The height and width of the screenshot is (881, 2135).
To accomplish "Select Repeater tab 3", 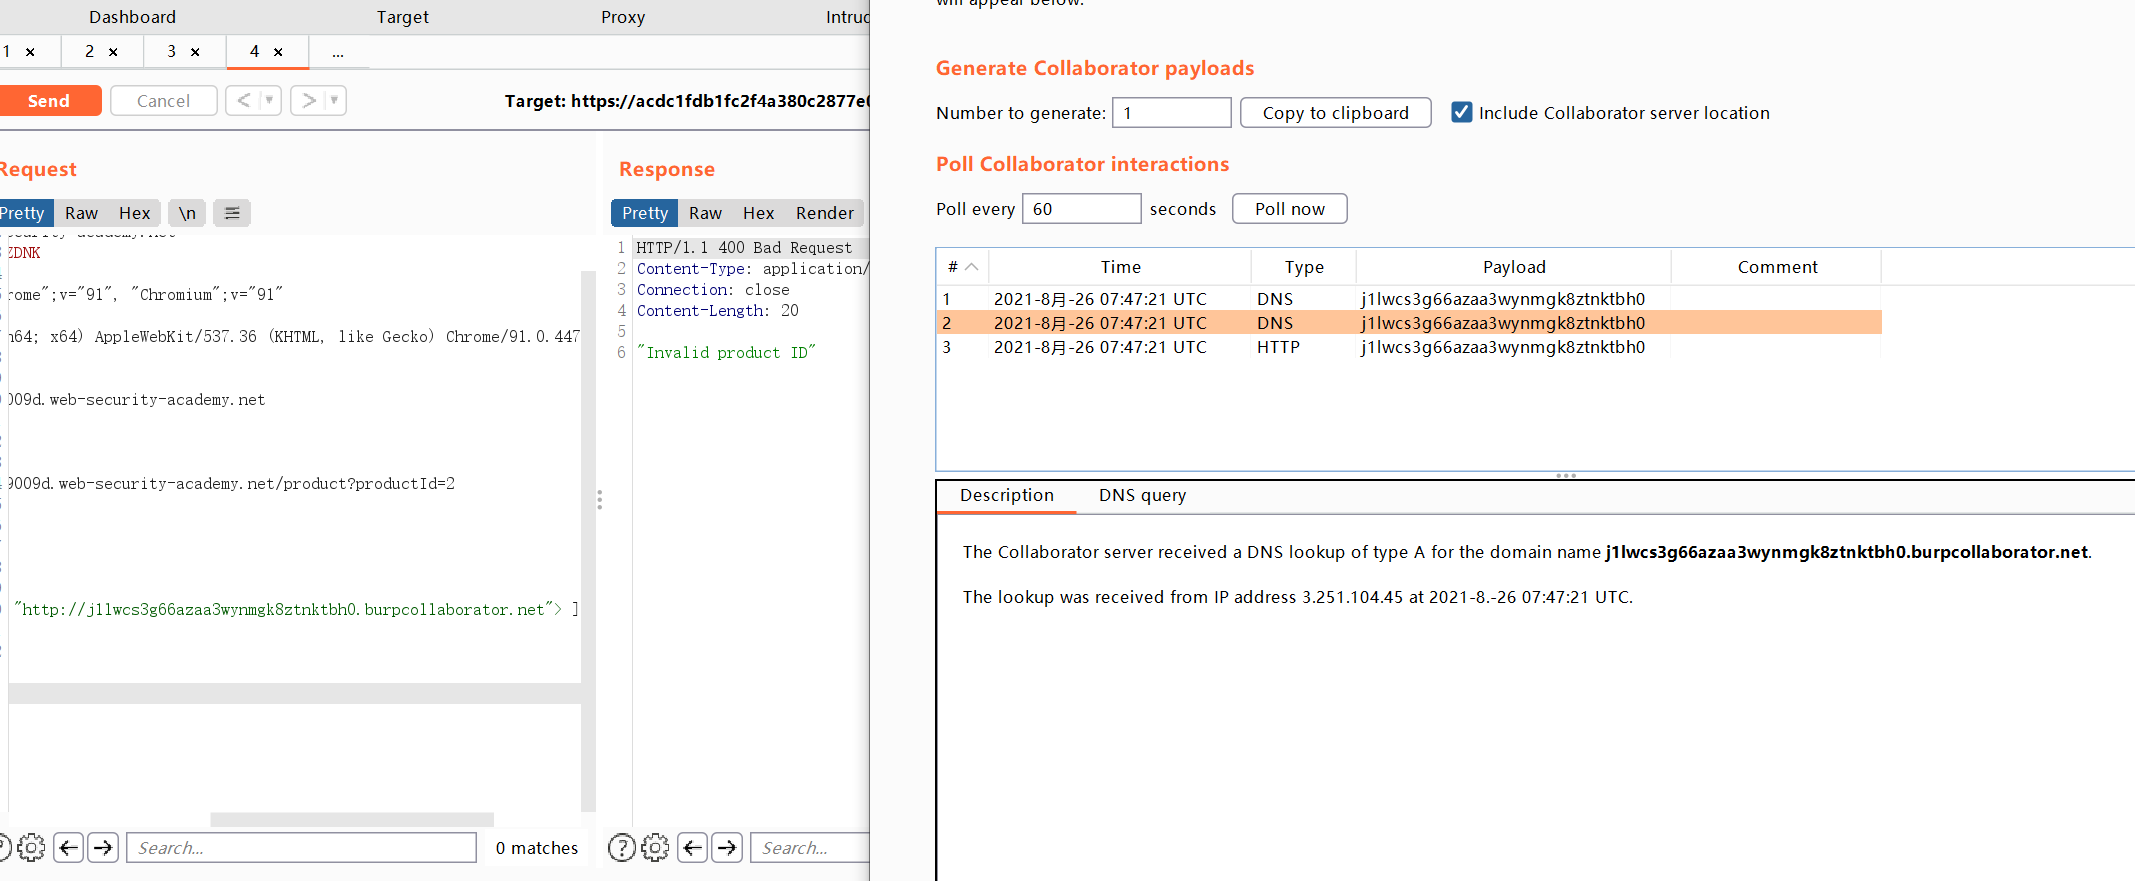I will click(171, 52).
